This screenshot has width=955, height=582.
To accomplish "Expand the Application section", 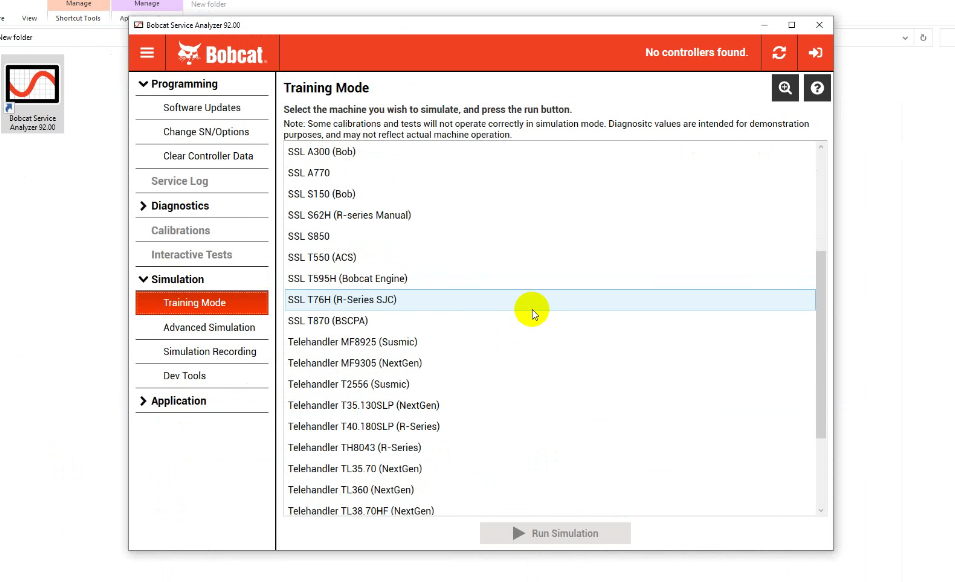I will [202, 401].
